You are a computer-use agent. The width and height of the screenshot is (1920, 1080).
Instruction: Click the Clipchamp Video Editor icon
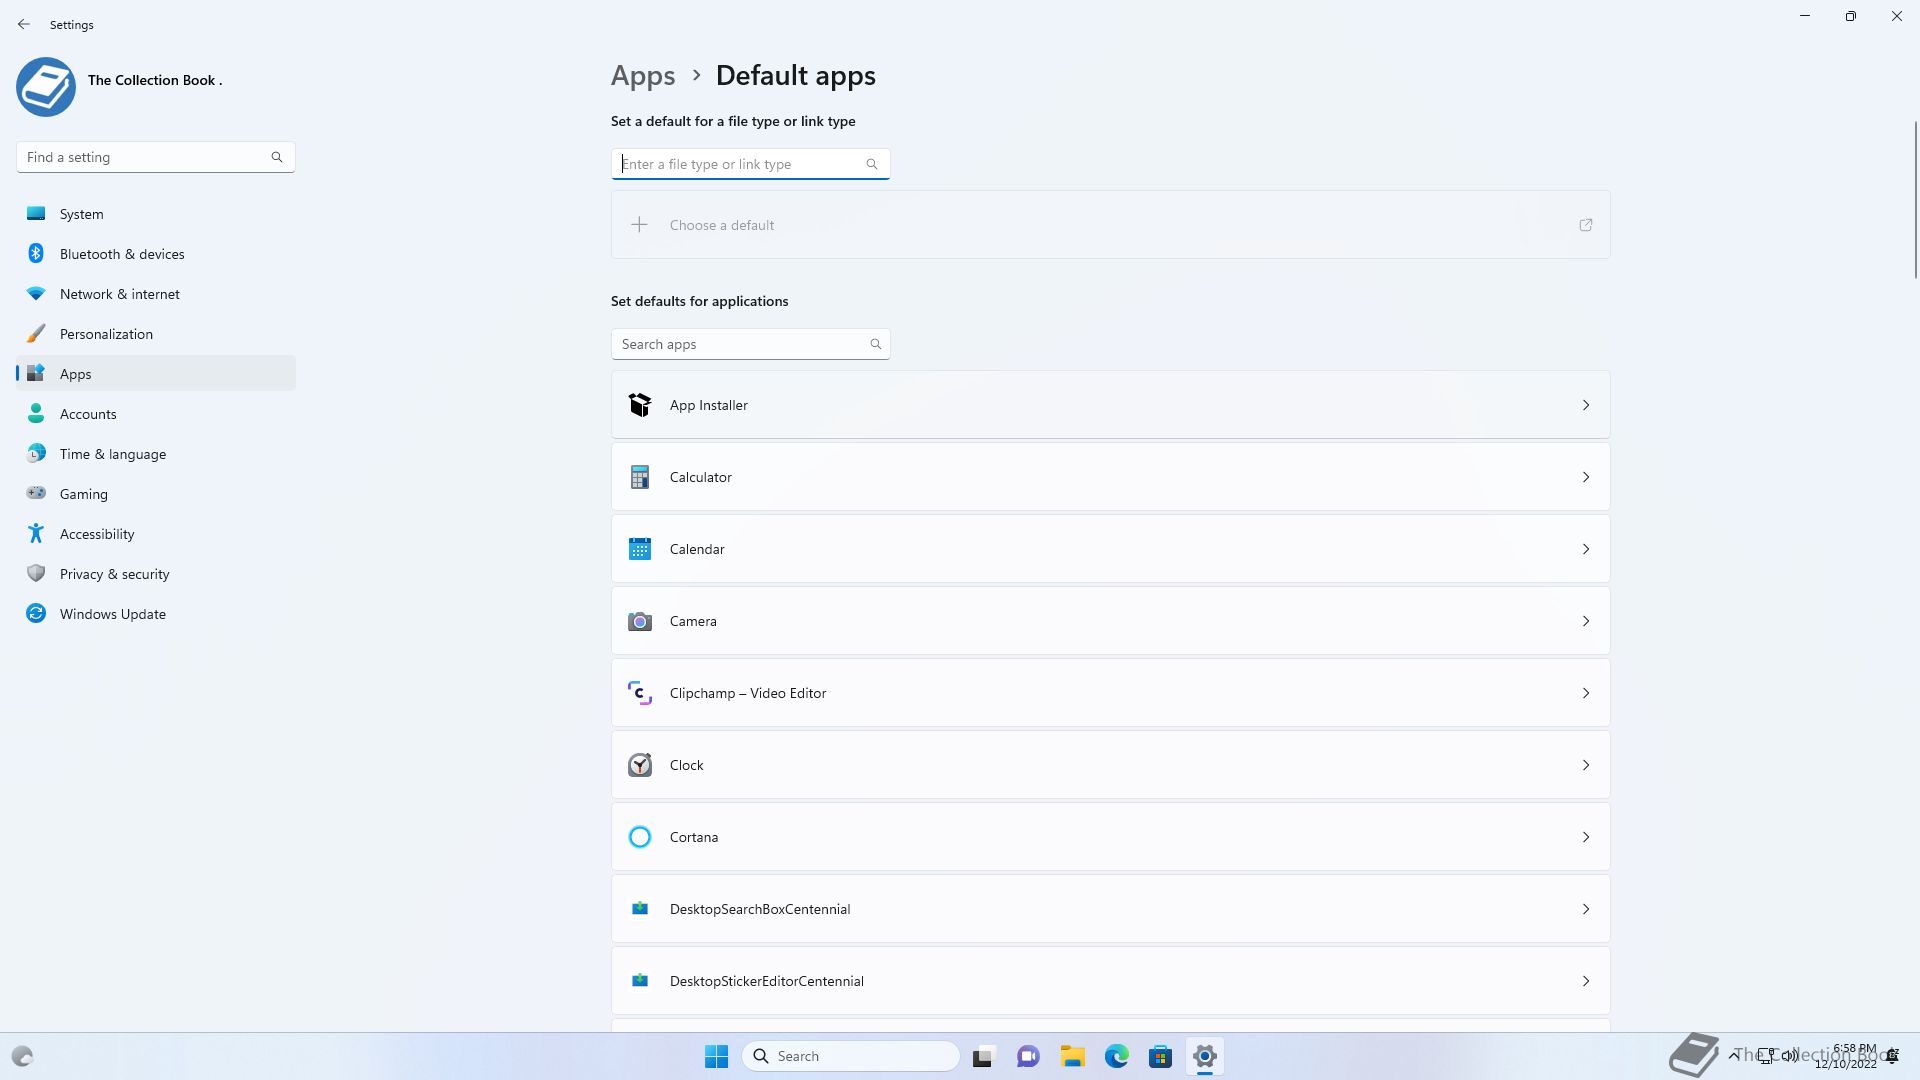point(640,693)
